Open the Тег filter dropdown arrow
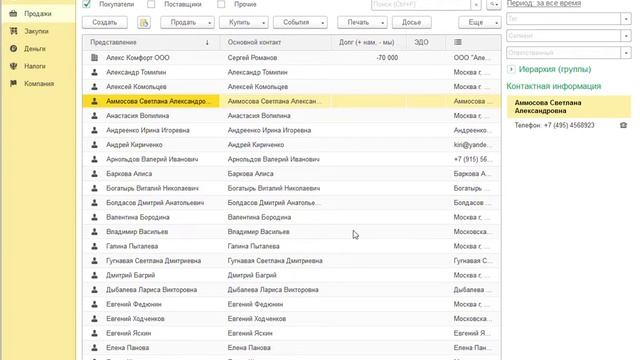 tap(626, 19)
